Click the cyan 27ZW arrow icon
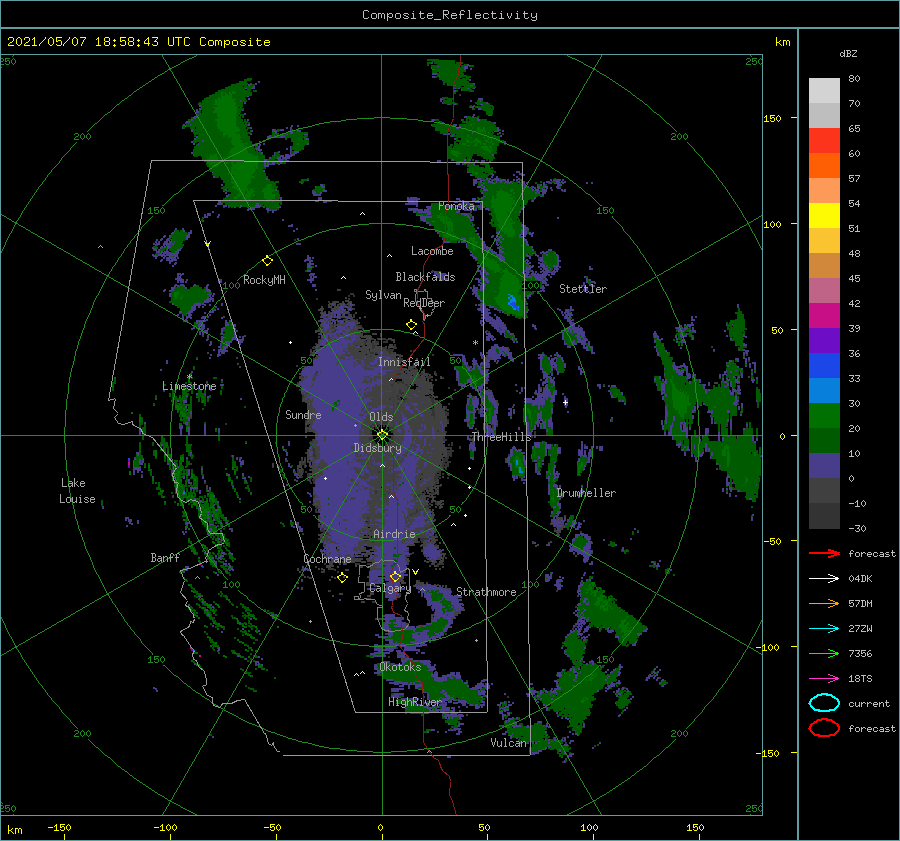Image resolution: width=900 pixels, height=841 pixels. pyautogui.click(x=824, y=629)
